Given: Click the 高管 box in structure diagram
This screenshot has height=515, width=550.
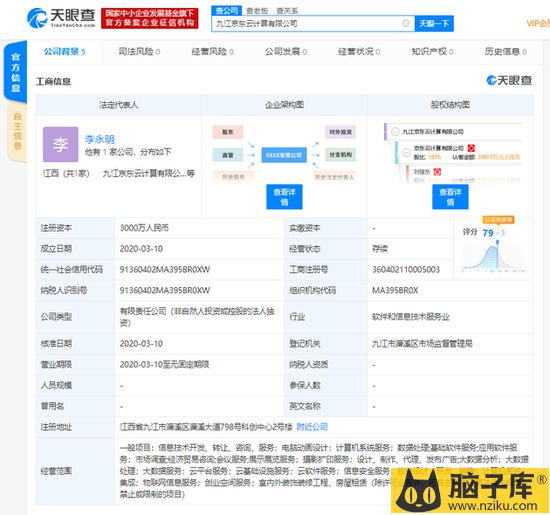Looking at the screenshot, I should (228, 155).
